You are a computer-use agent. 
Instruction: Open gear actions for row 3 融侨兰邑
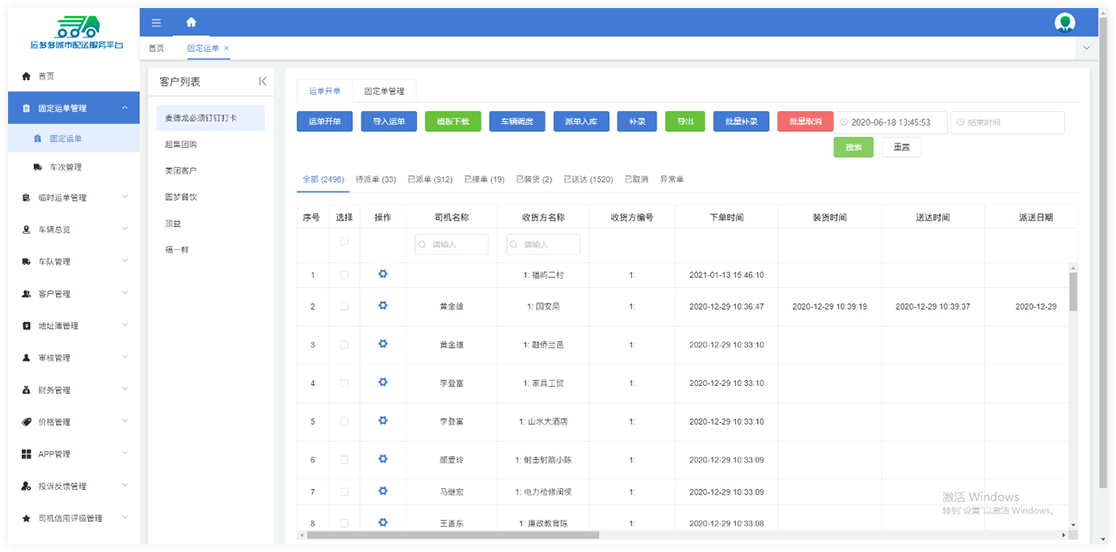(x=383, y=344)
